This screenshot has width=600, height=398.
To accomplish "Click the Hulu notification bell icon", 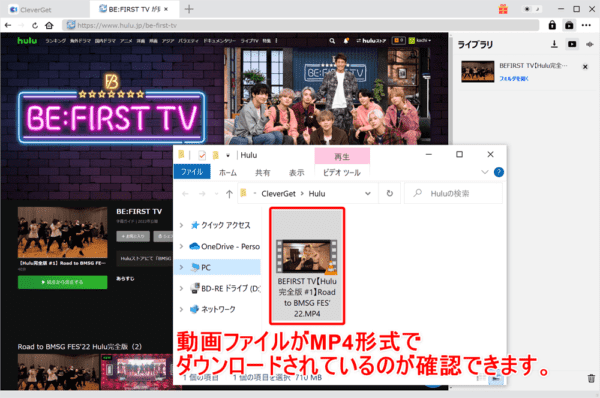I will tap(346, 41).
